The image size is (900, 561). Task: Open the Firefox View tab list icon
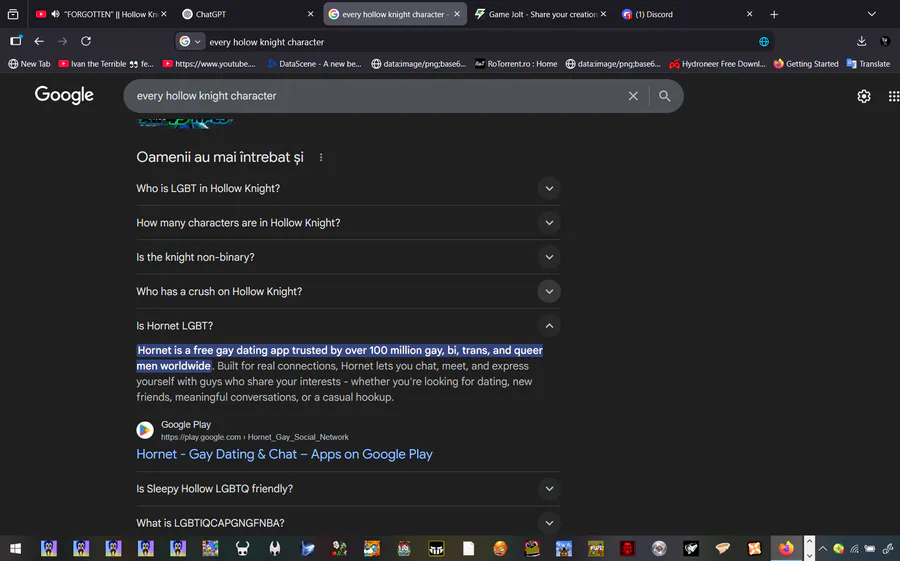point(13,14)
